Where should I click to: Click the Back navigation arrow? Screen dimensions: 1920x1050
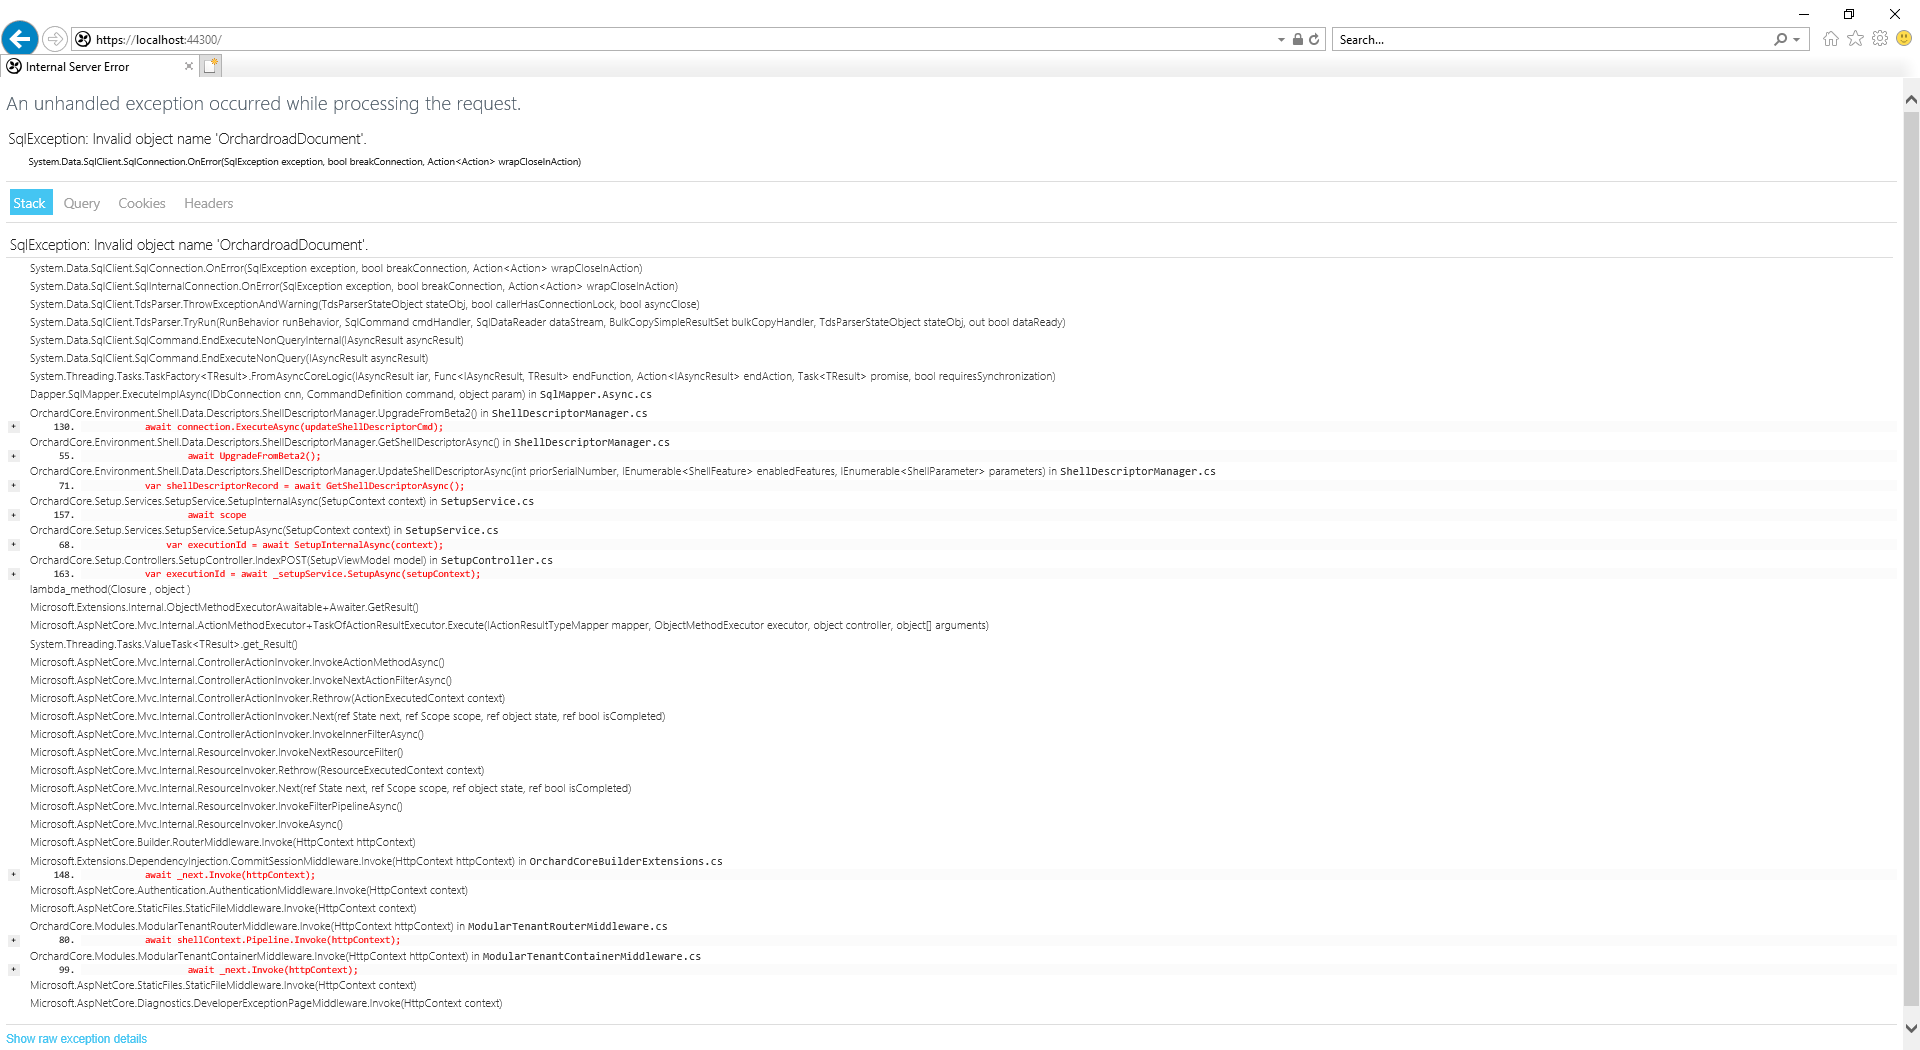click(19, 38)
